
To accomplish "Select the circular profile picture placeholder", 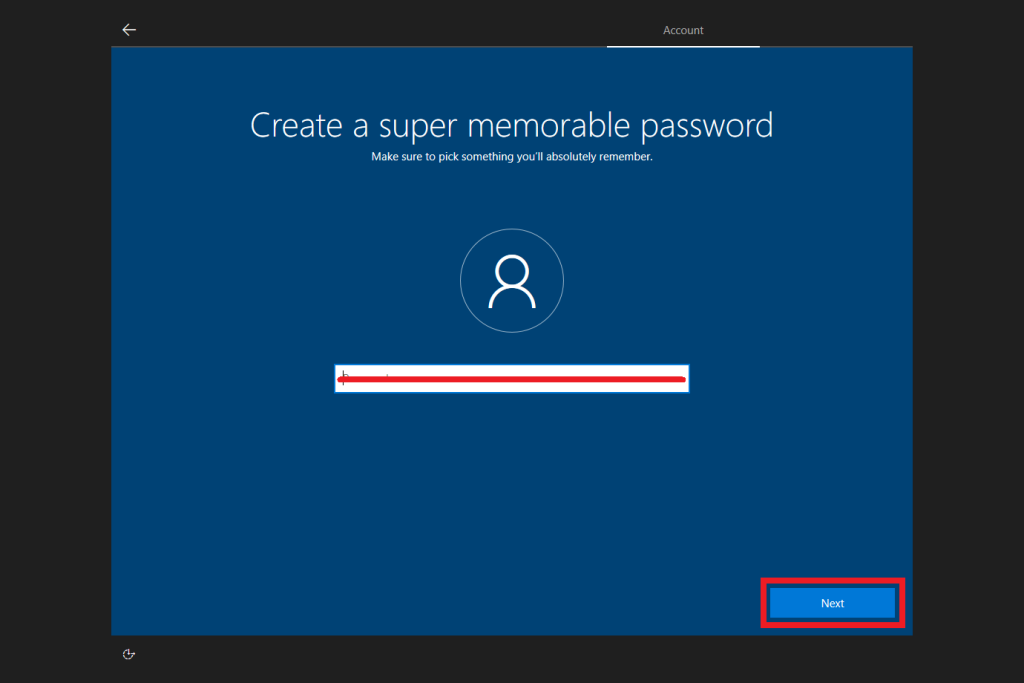I will click(x=511, y=281).
